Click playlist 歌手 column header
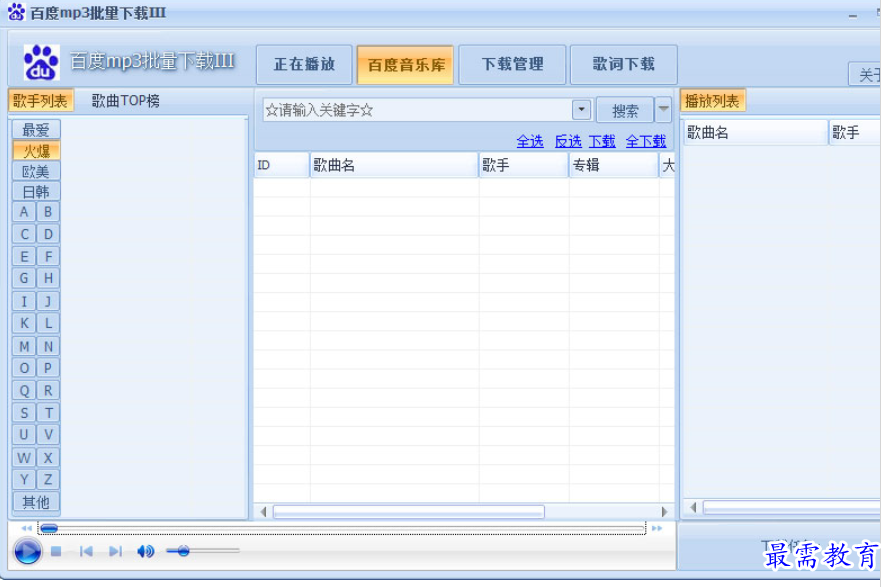The height and width of the screenshot is (587, 887). coord(854,133)
